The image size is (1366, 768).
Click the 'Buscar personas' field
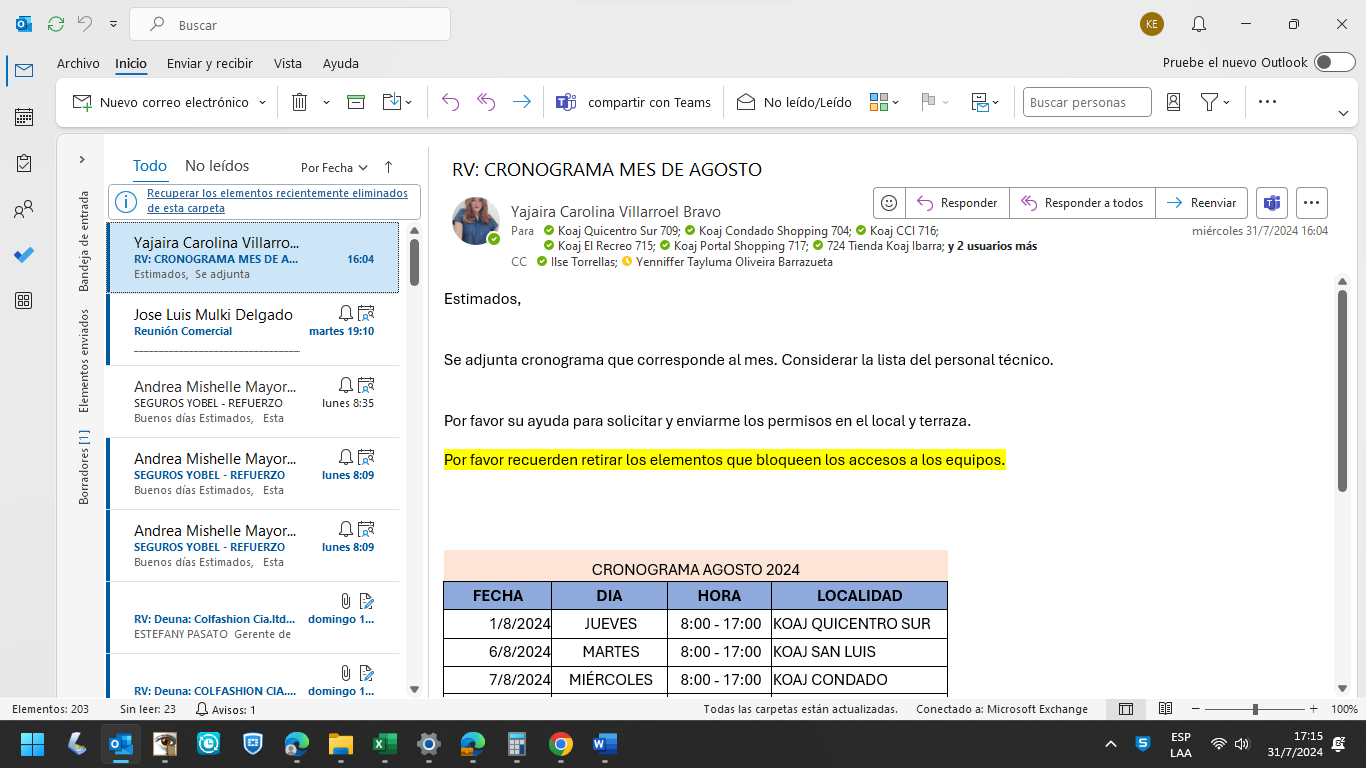click(x=1087, y=102)
